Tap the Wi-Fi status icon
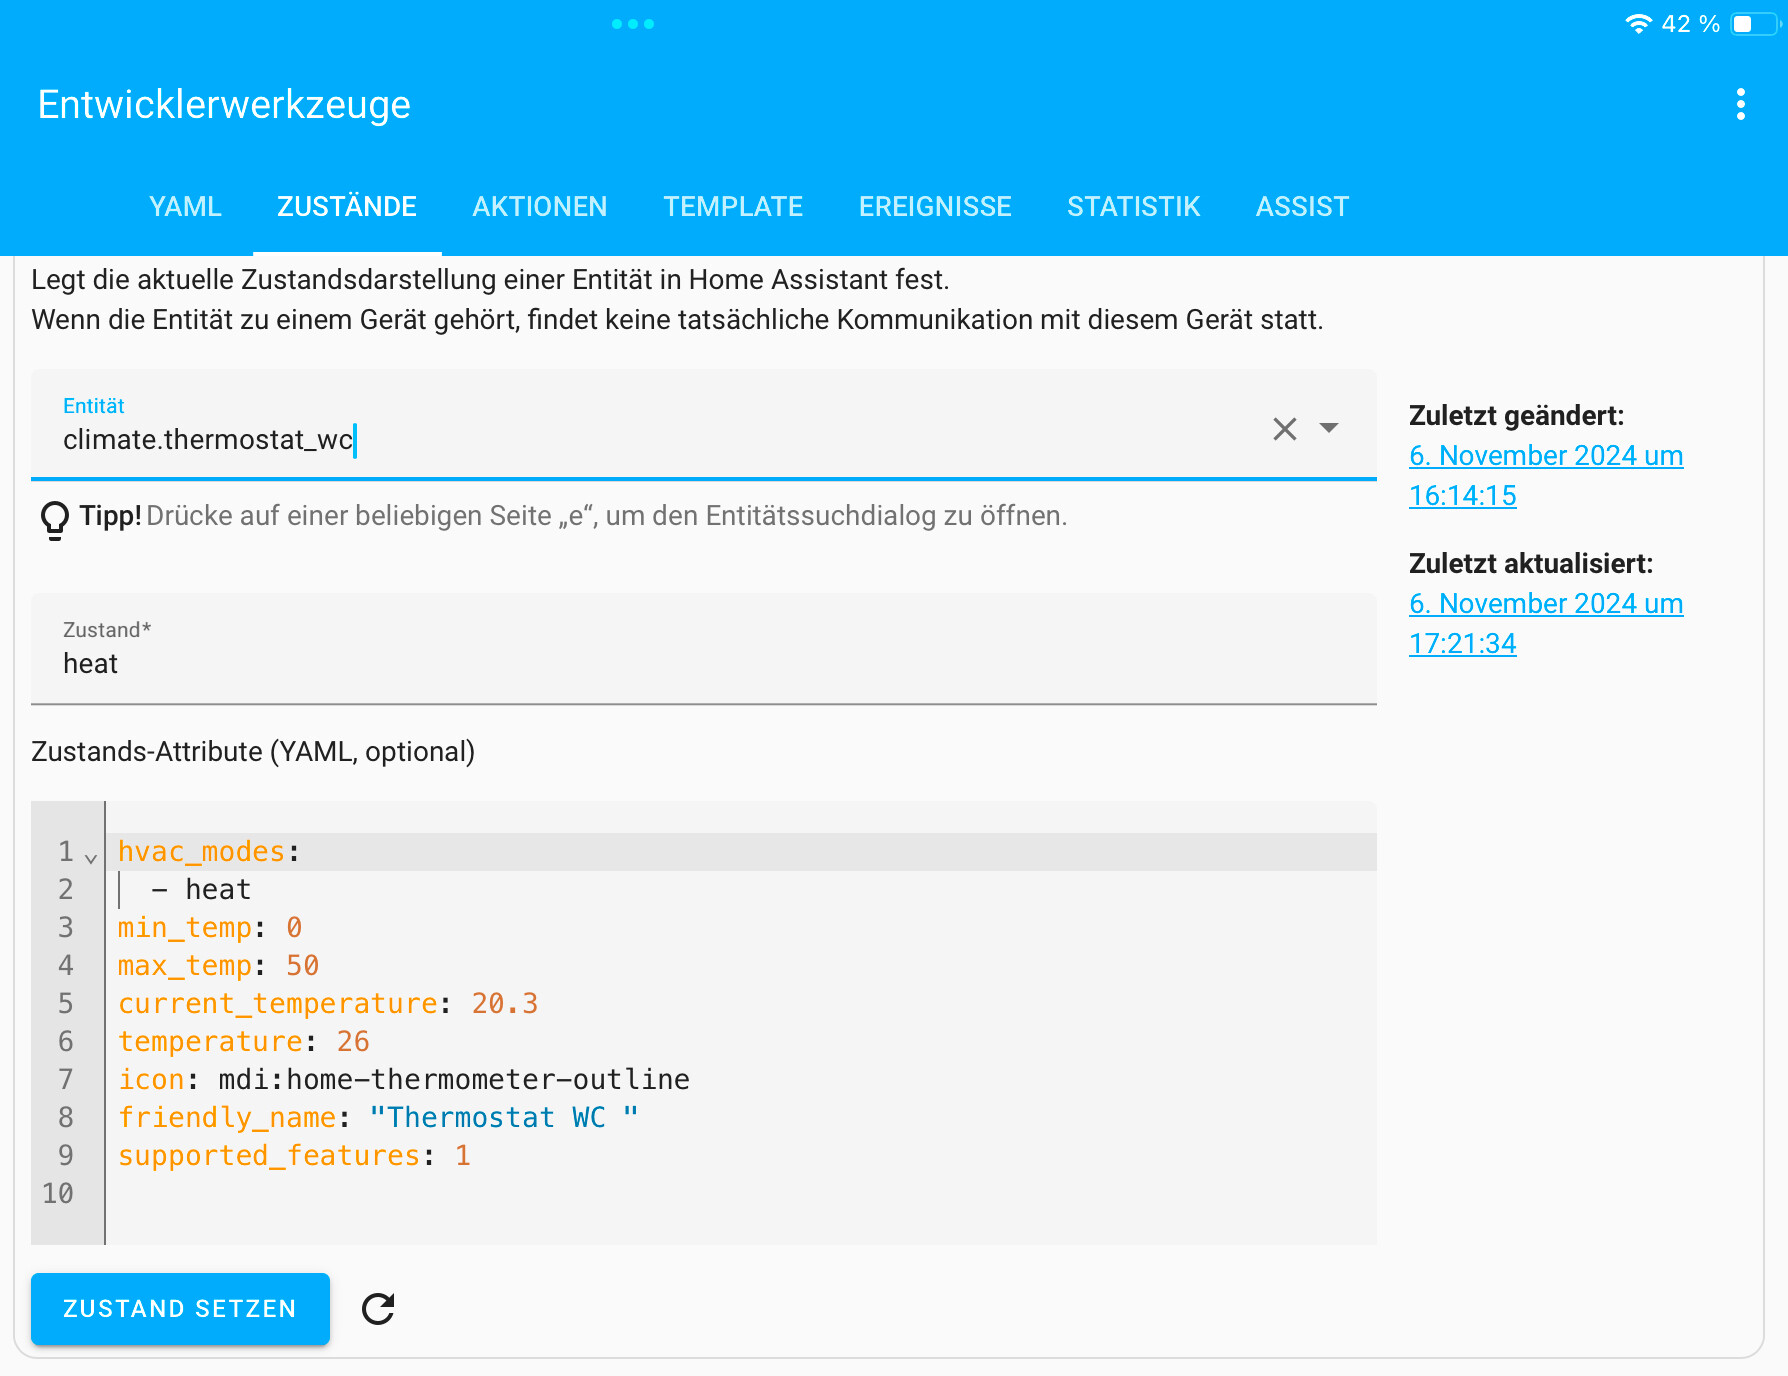This screenshot has height=1376, width=1788. click(1637, 24)
